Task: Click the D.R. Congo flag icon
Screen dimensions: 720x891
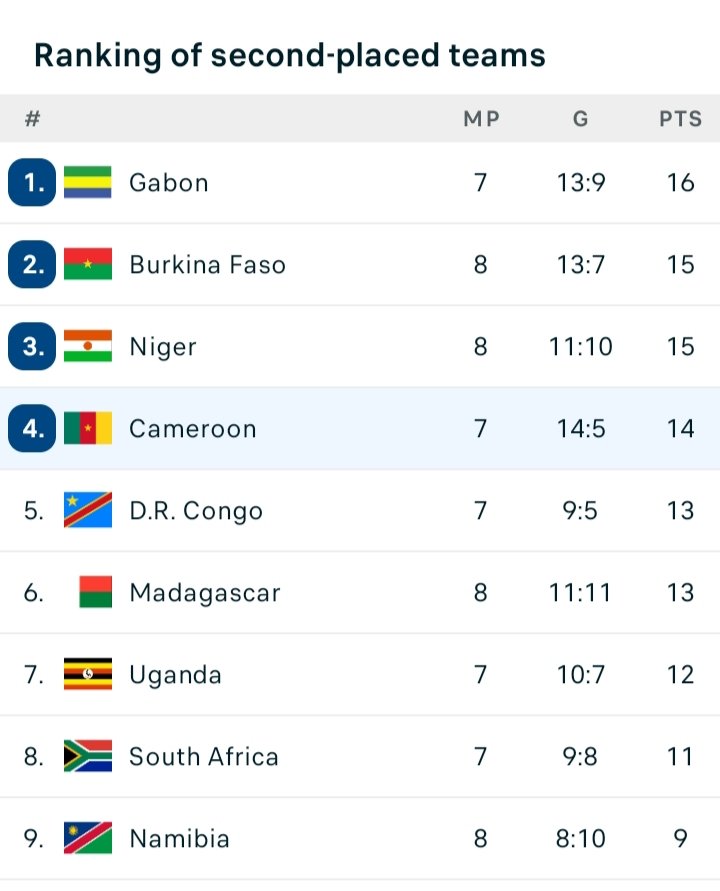Action: click(88, 511)
